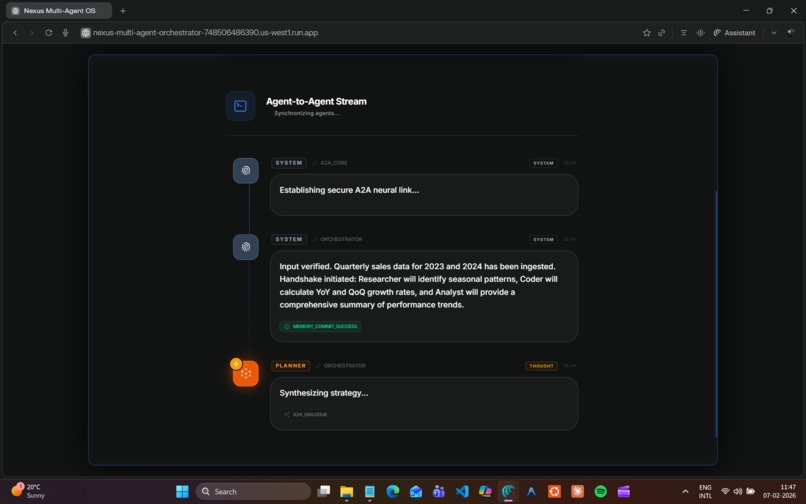This screenshot has height=504, width=806.
Task: Open the Outlook mail taskbar icon
Action: (416, 492)
